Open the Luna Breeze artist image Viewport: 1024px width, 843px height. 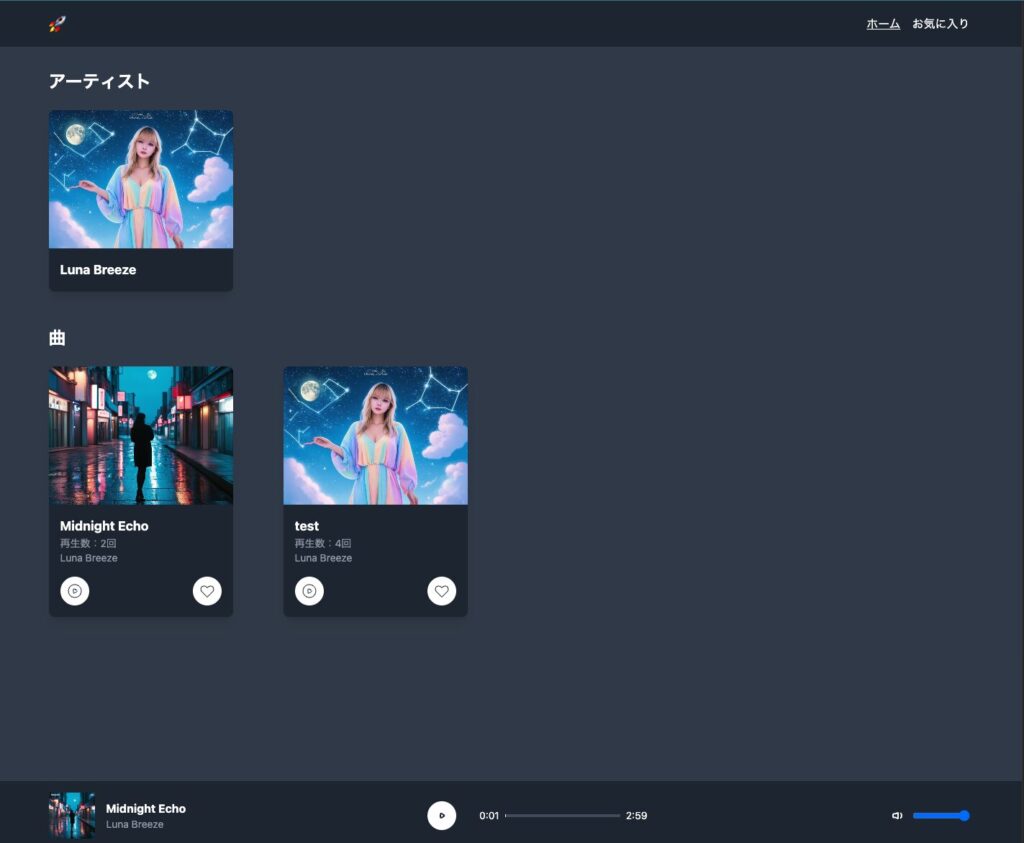coord(141,179)
